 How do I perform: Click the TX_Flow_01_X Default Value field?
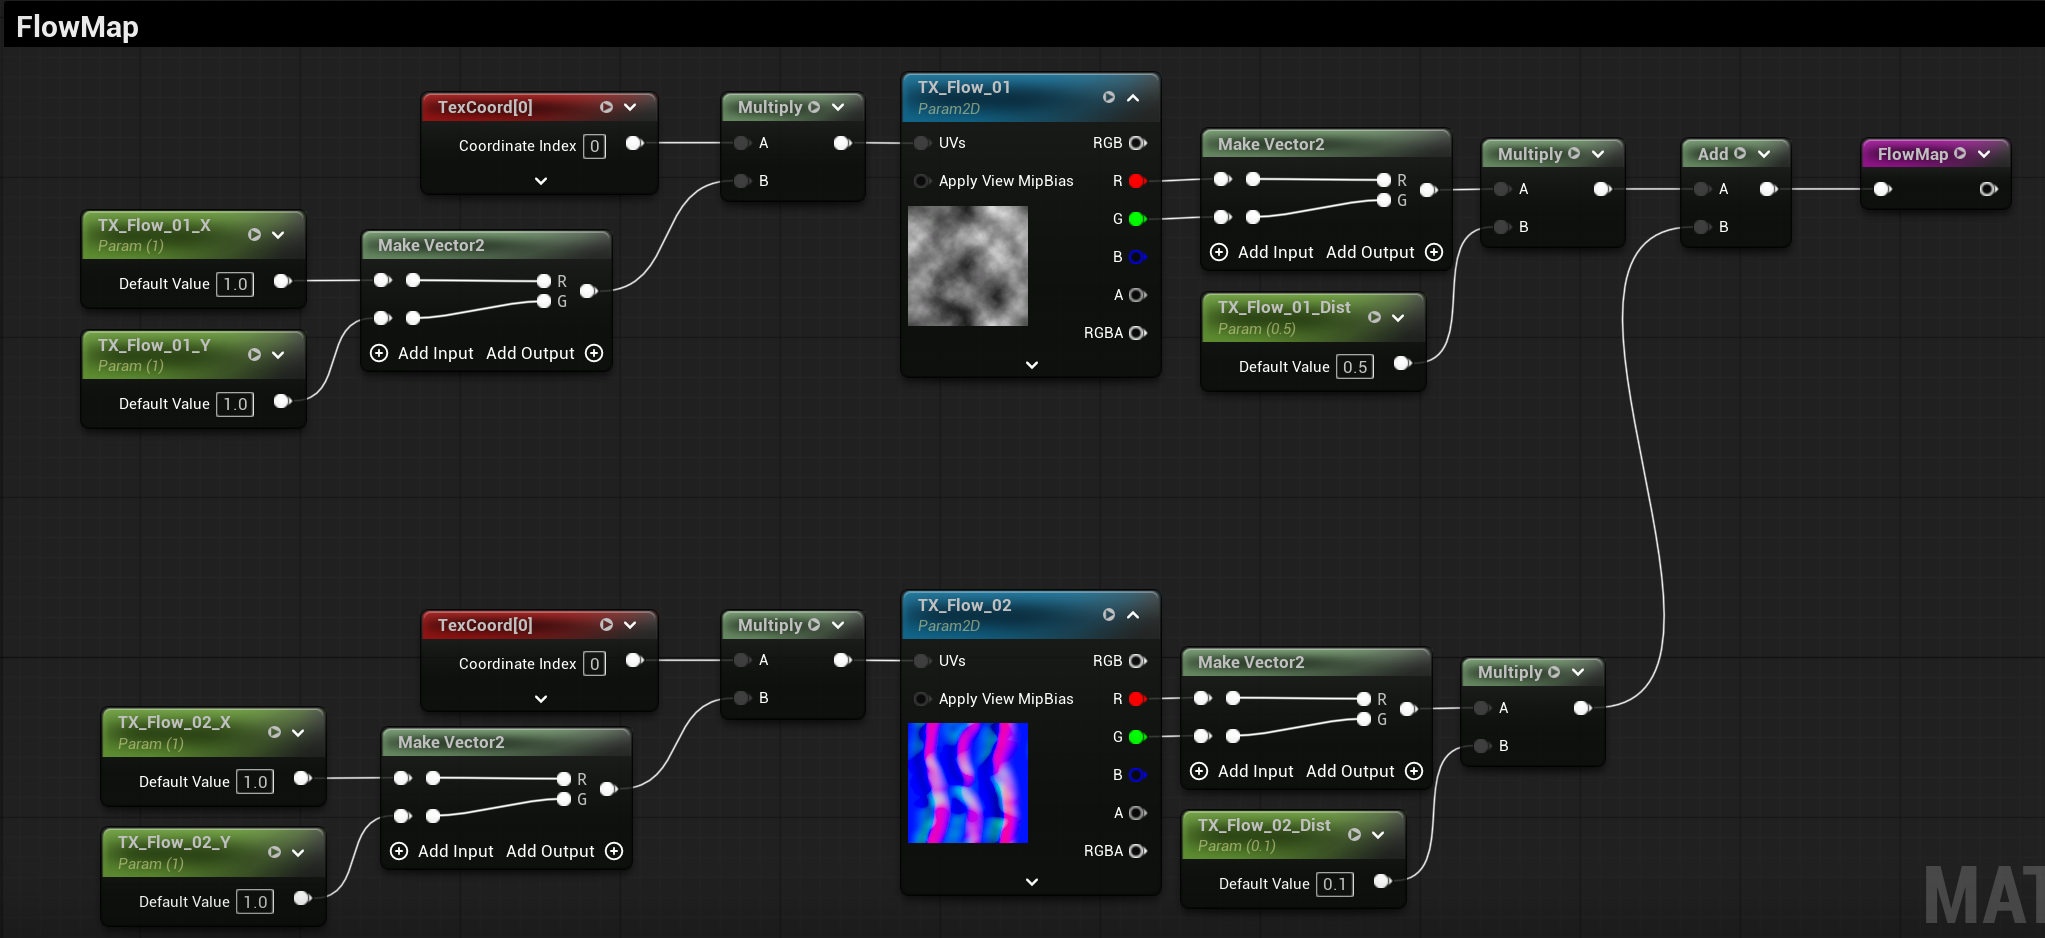[x=235, y=284]
